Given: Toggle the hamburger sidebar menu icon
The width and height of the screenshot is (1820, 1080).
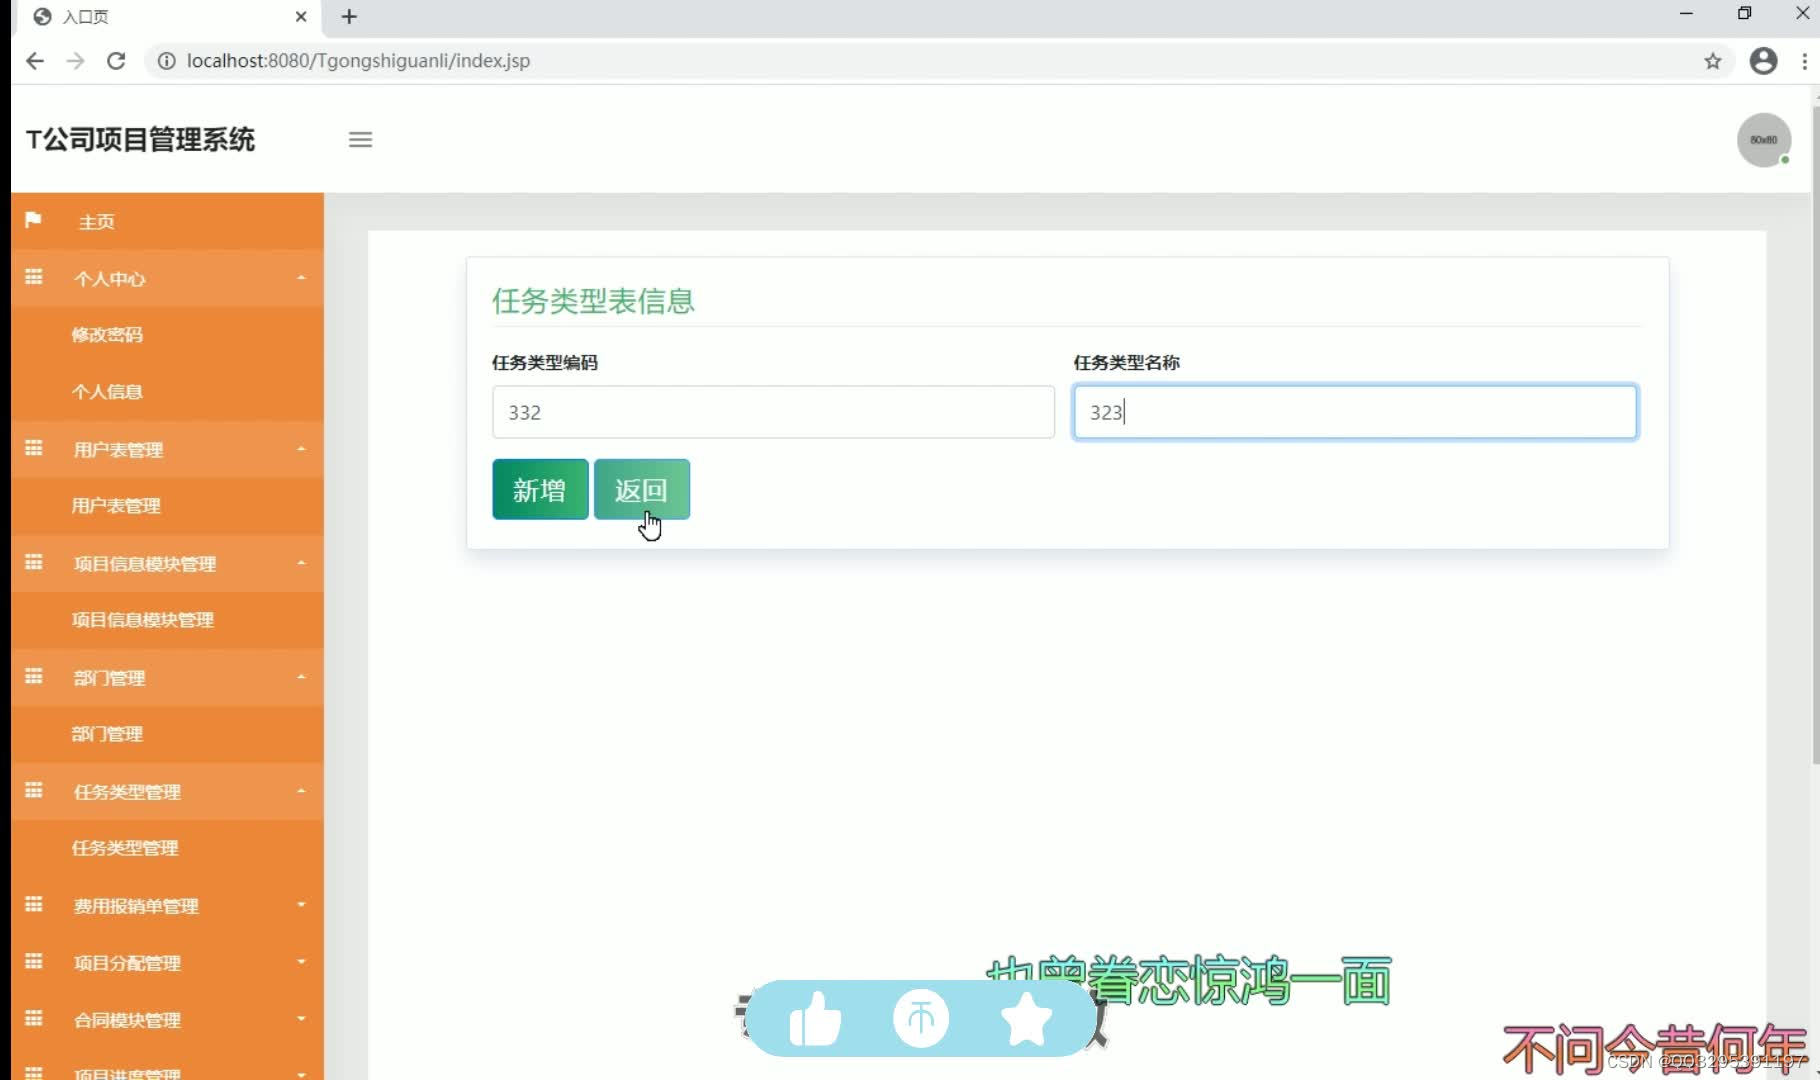Looking at the screenshot, I should click(360, 140).
